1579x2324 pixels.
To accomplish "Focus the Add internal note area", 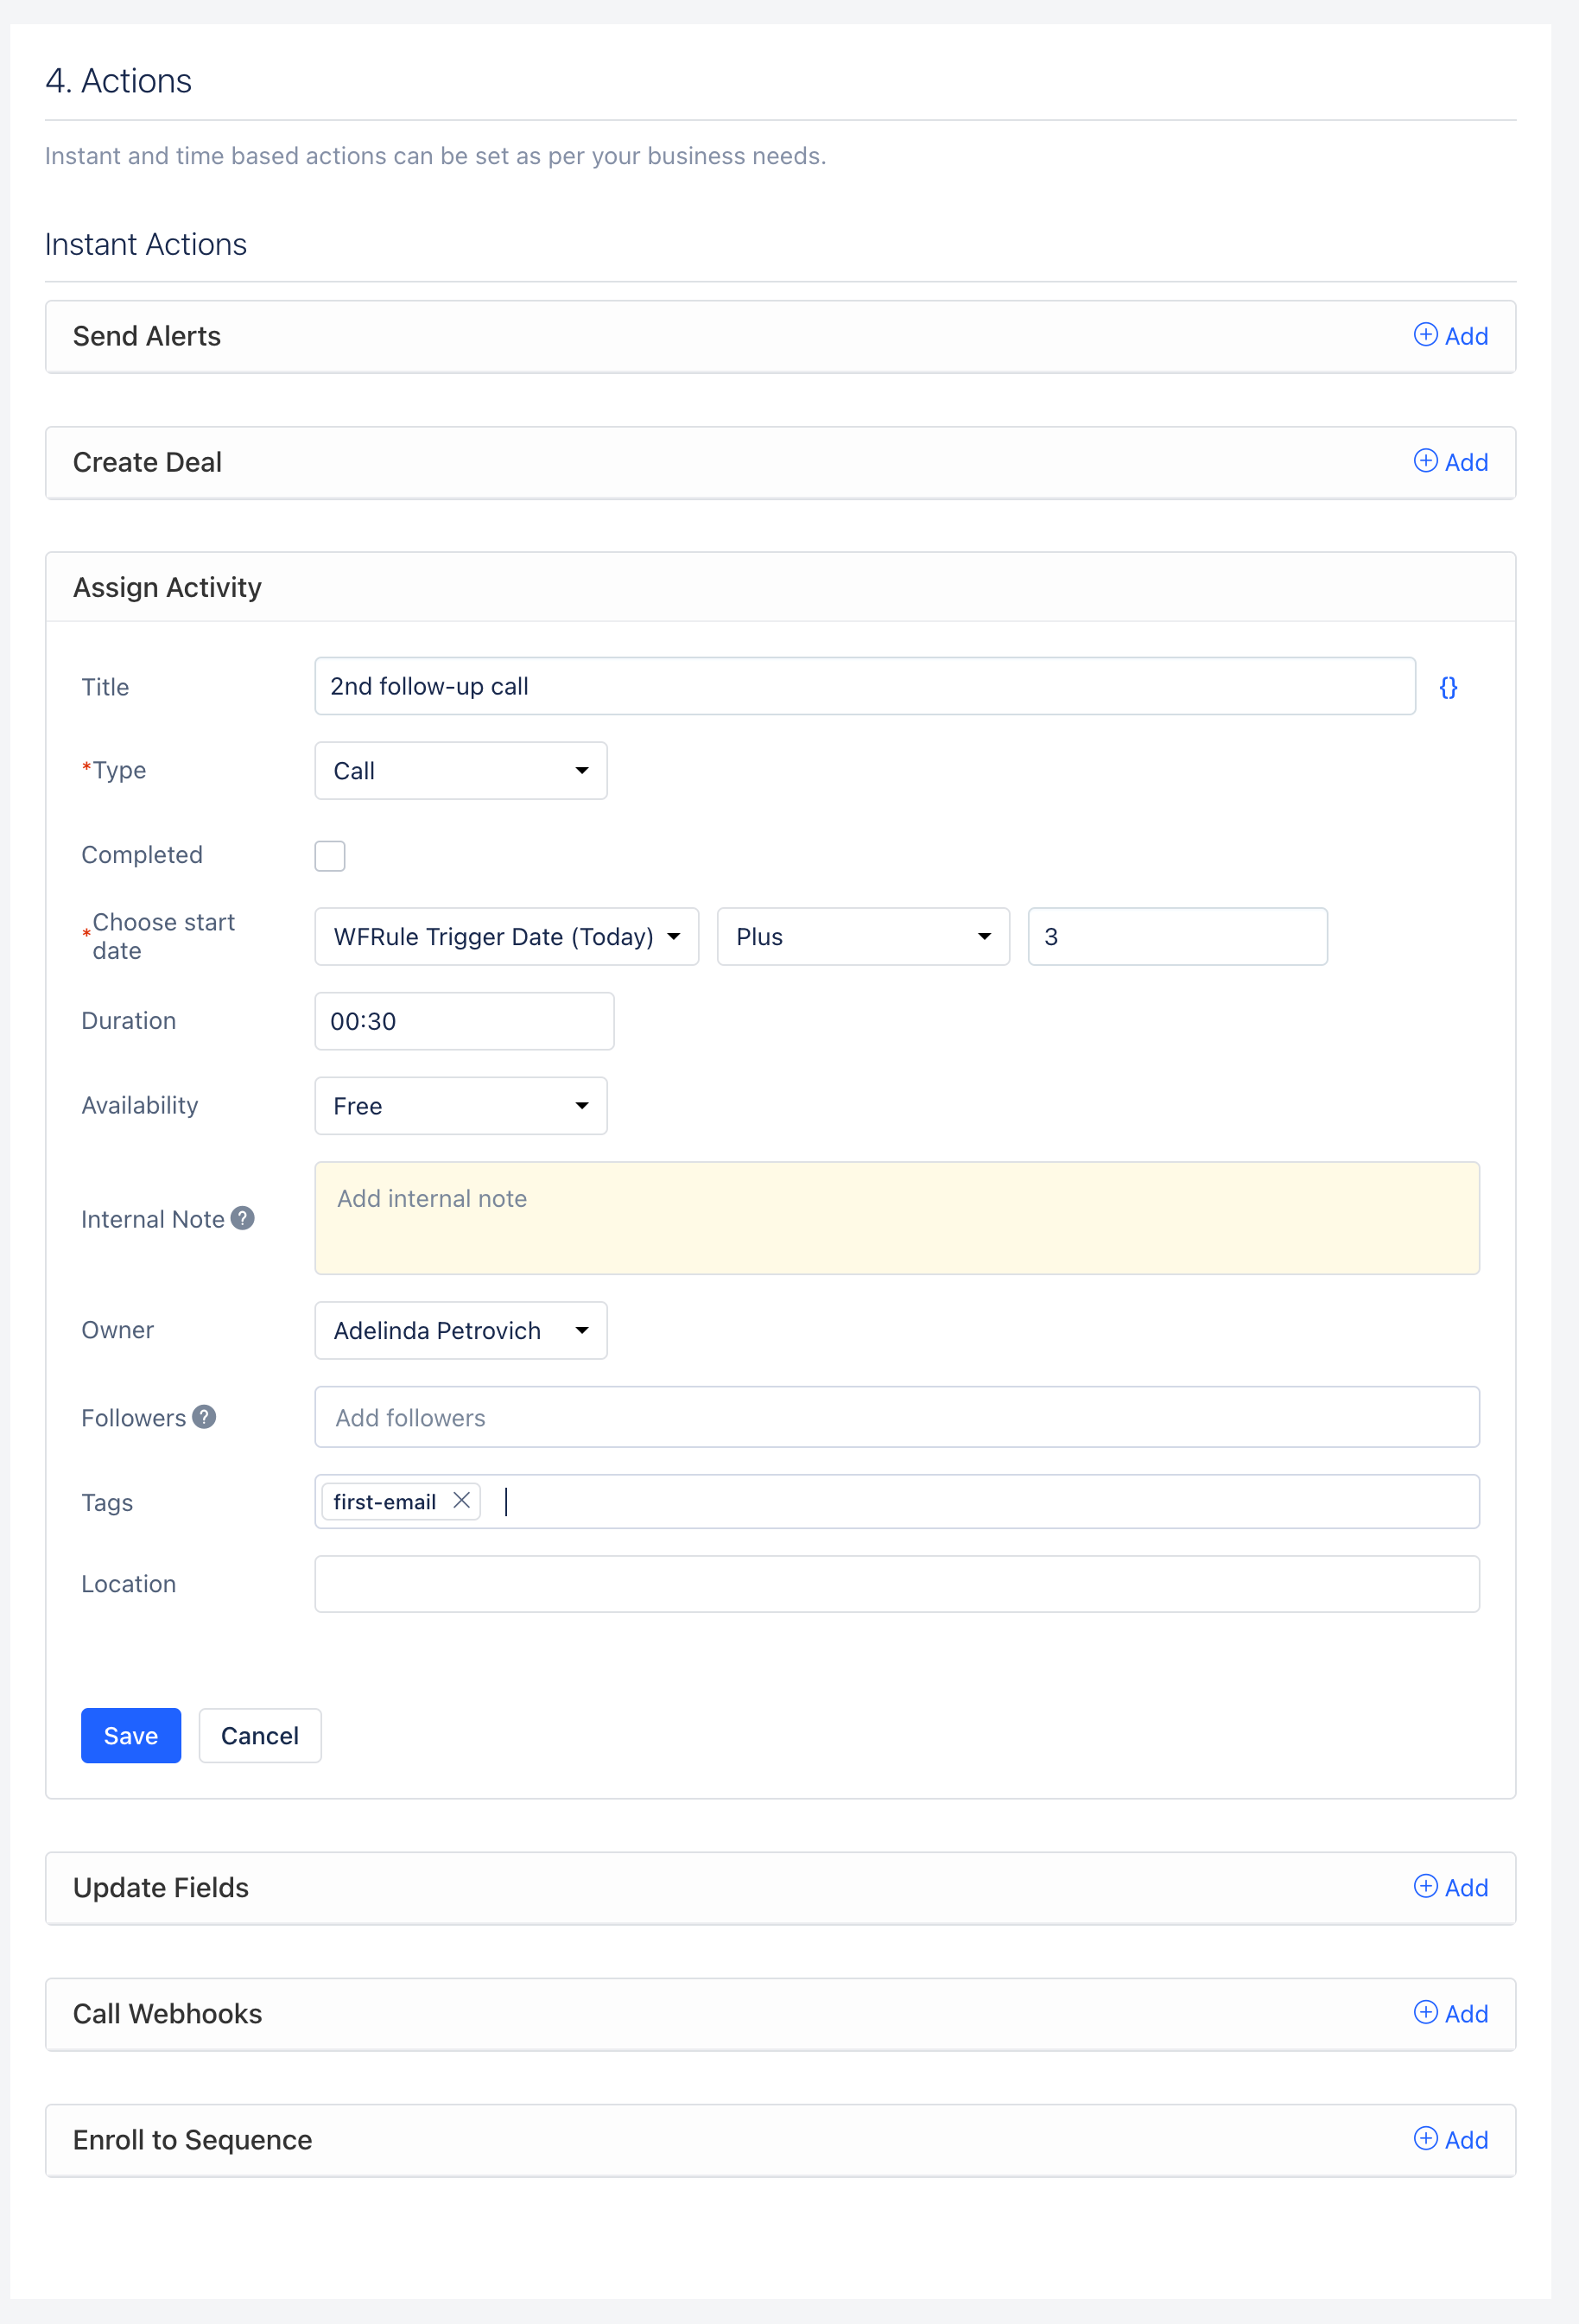I will click(x=897, y=1218).
